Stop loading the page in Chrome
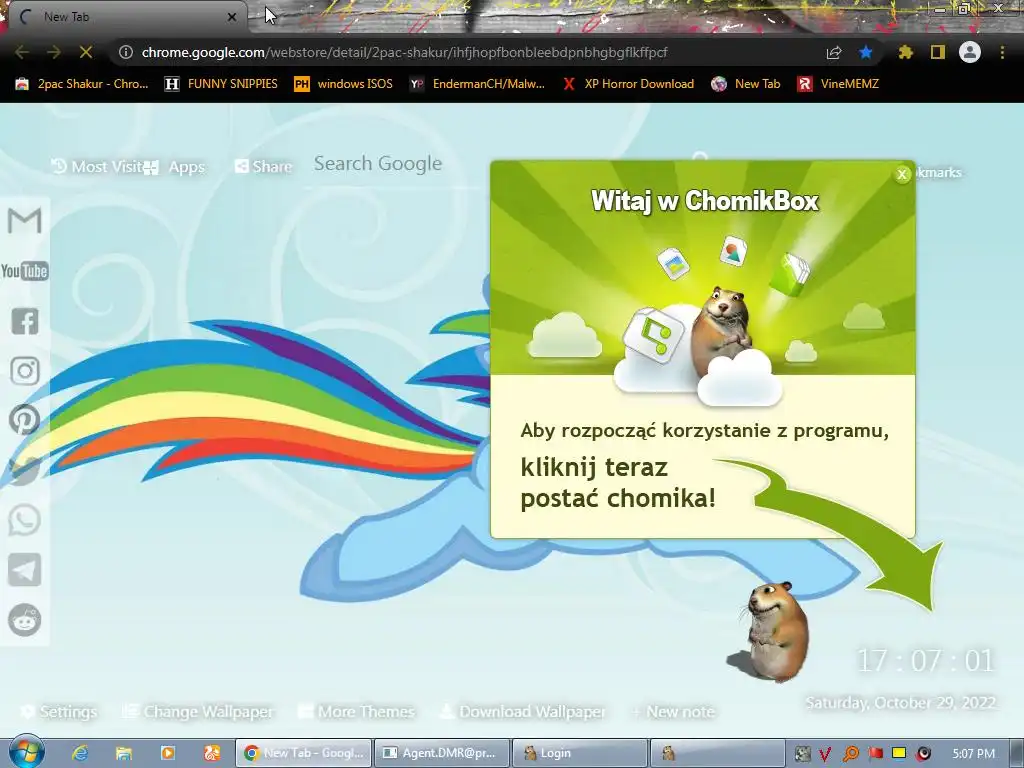Image resolution: width=1024 pixels, height=768 pixels. [x=86, y=52]
